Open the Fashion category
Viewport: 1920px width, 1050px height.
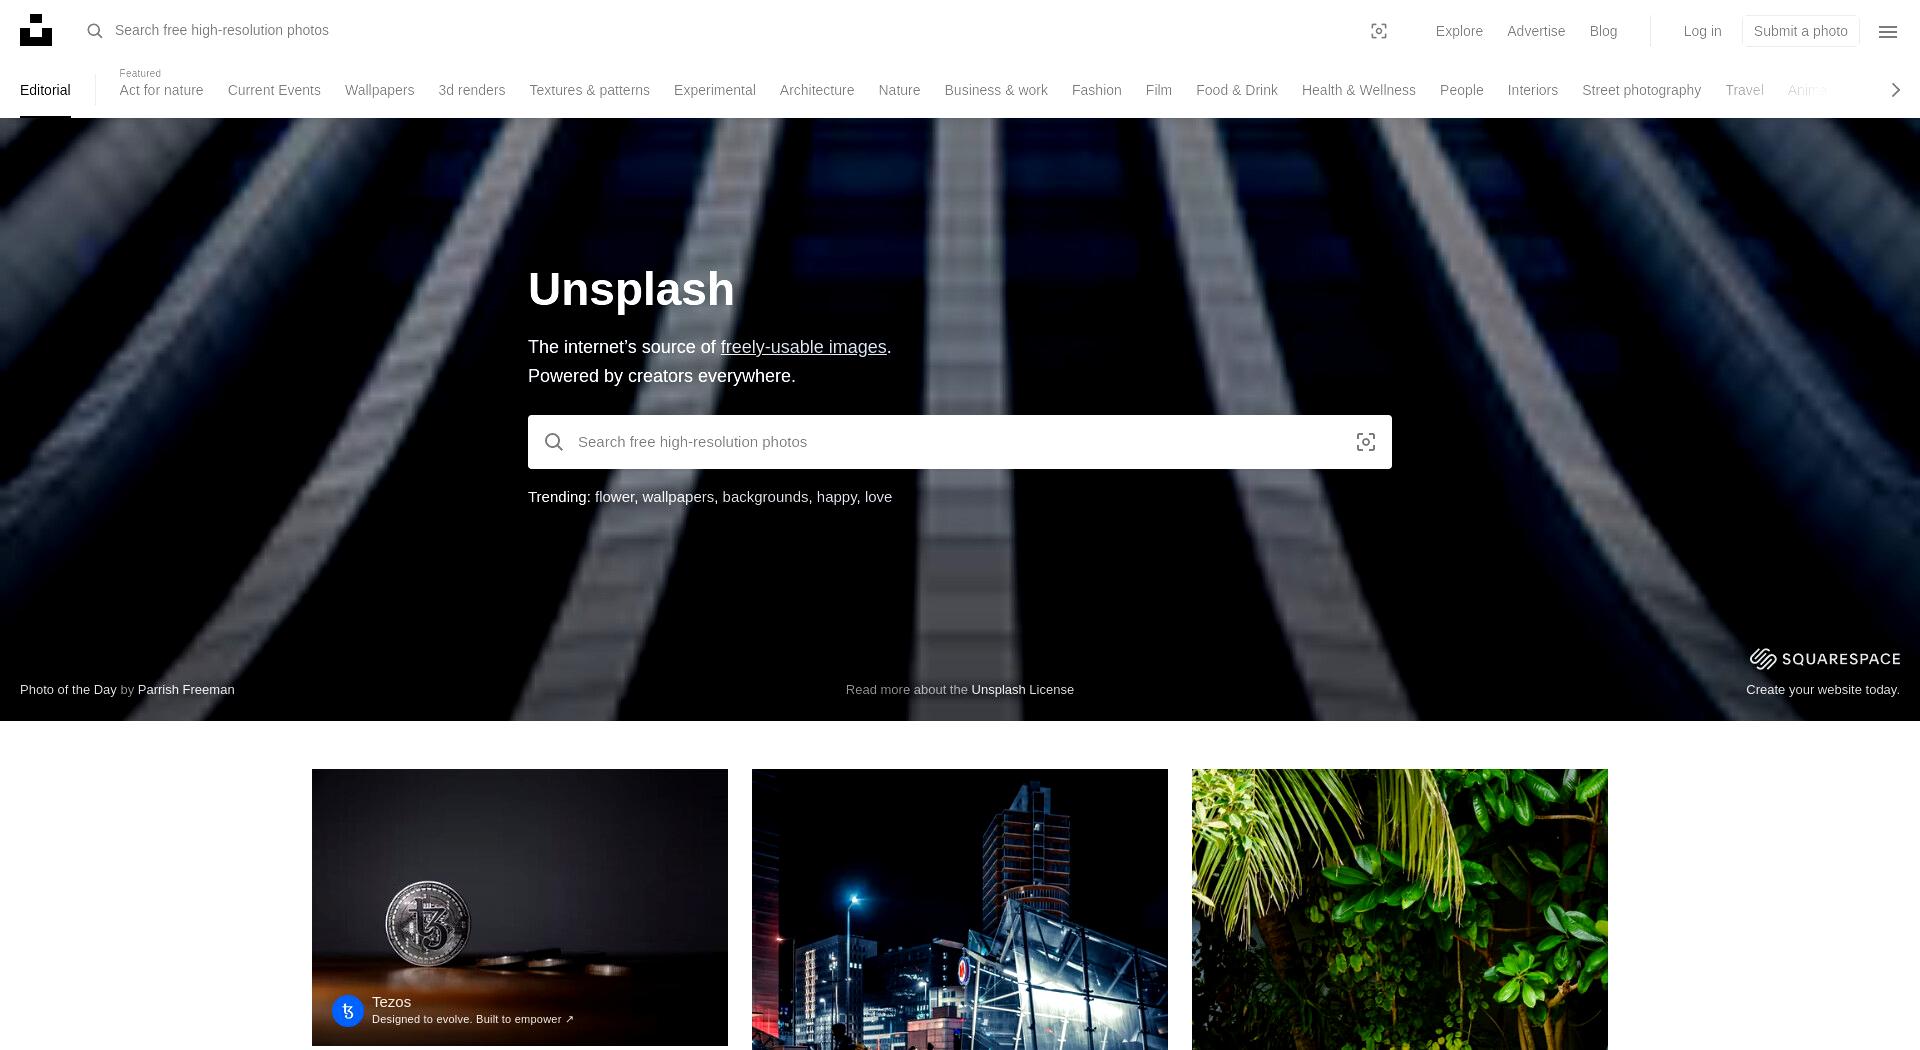coord(1096,90)
